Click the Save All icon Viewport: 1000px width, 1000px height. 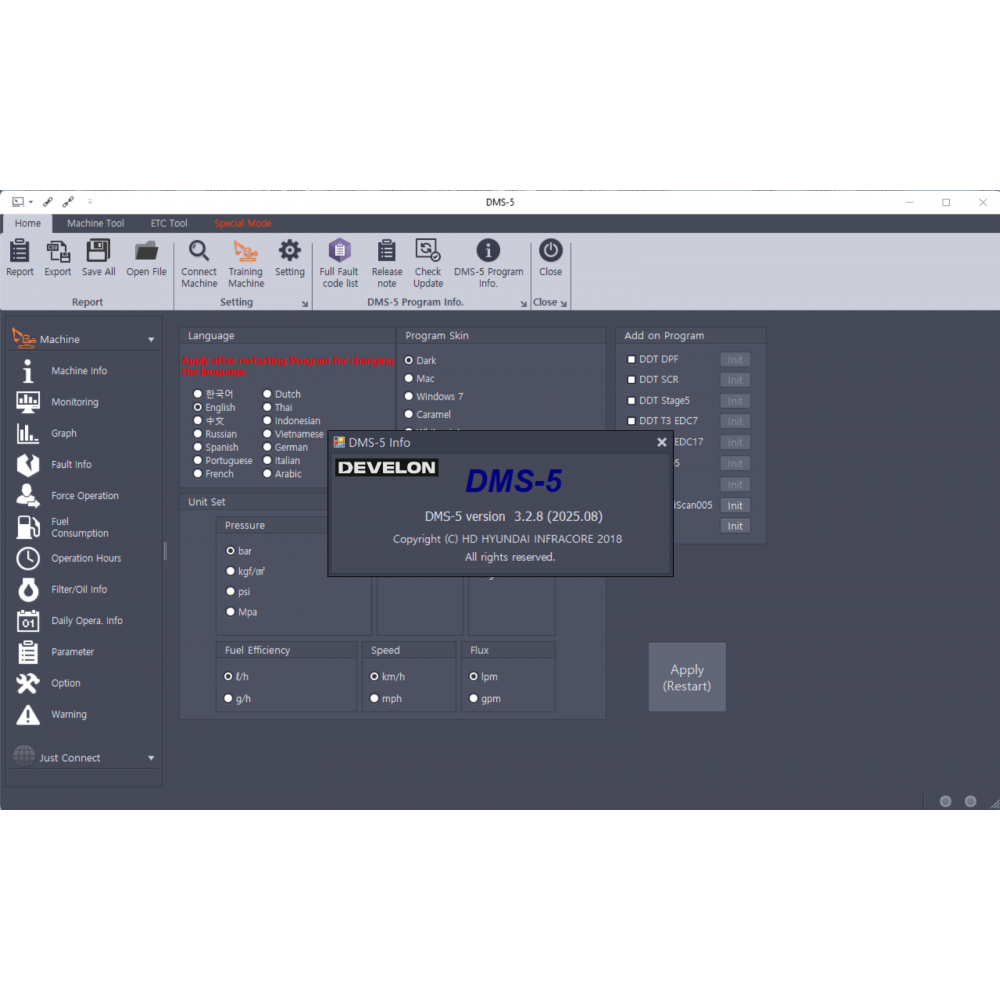[98, 251]
